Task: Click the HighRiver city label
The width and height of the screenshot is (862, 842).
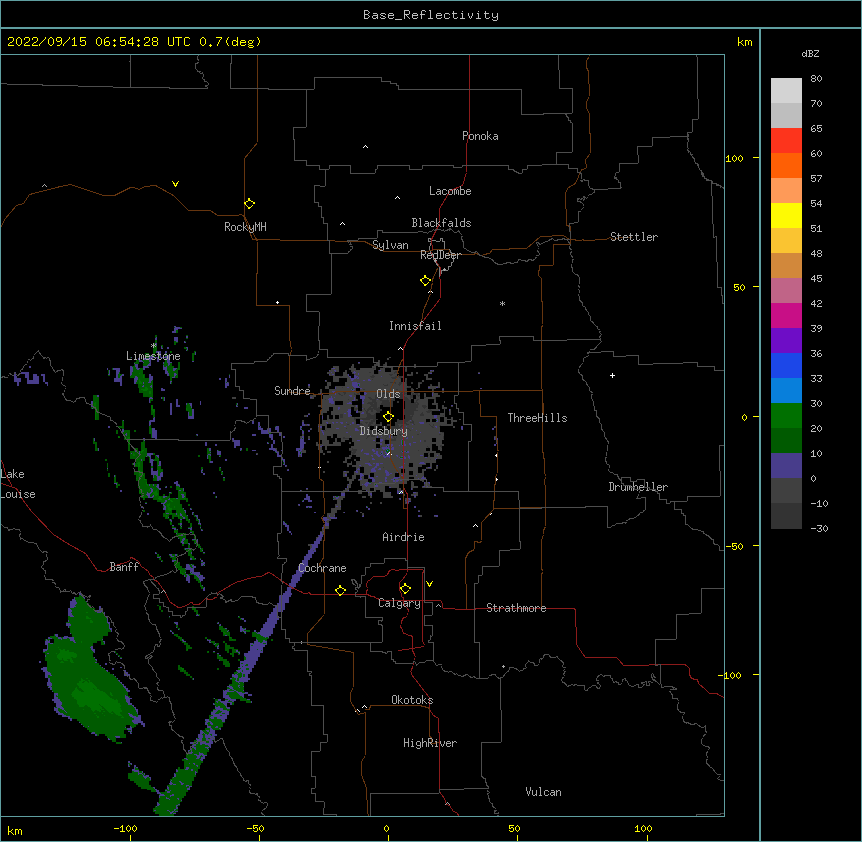Action: [430, 743]
